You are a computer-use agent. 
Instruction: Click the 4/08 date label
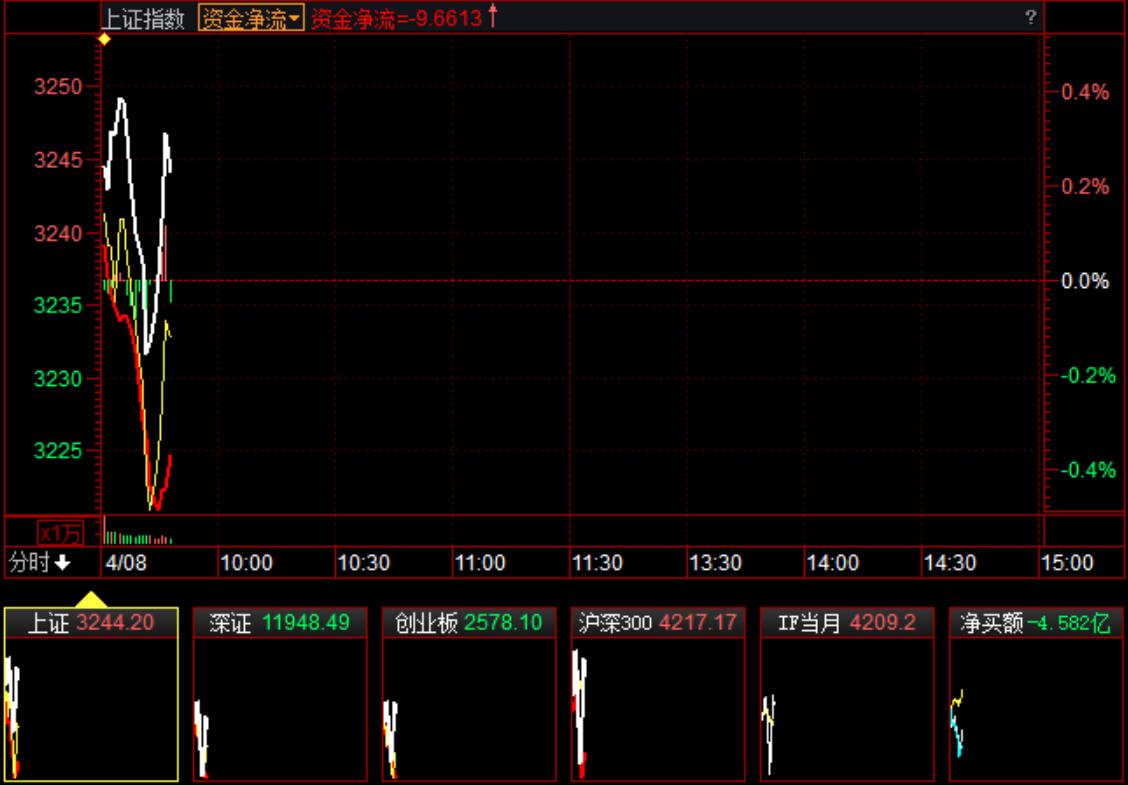(126, 563)
